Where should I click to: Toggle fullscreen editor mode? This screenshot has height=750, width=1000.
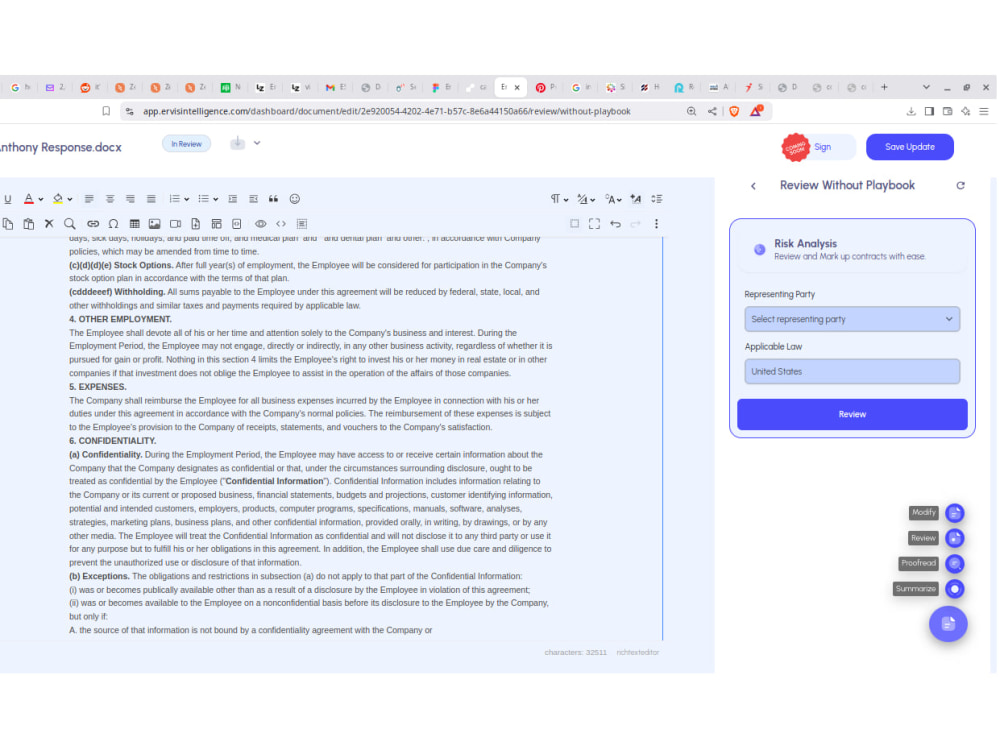[x=594, y=224]
